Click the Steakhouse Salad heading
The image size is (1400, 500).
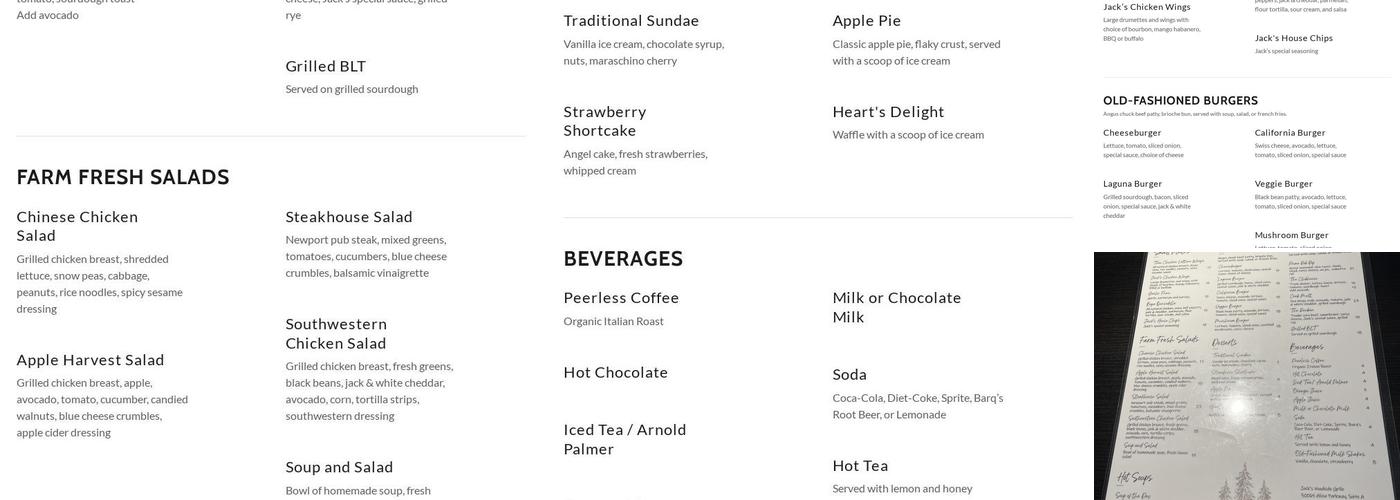pos(349,217)
